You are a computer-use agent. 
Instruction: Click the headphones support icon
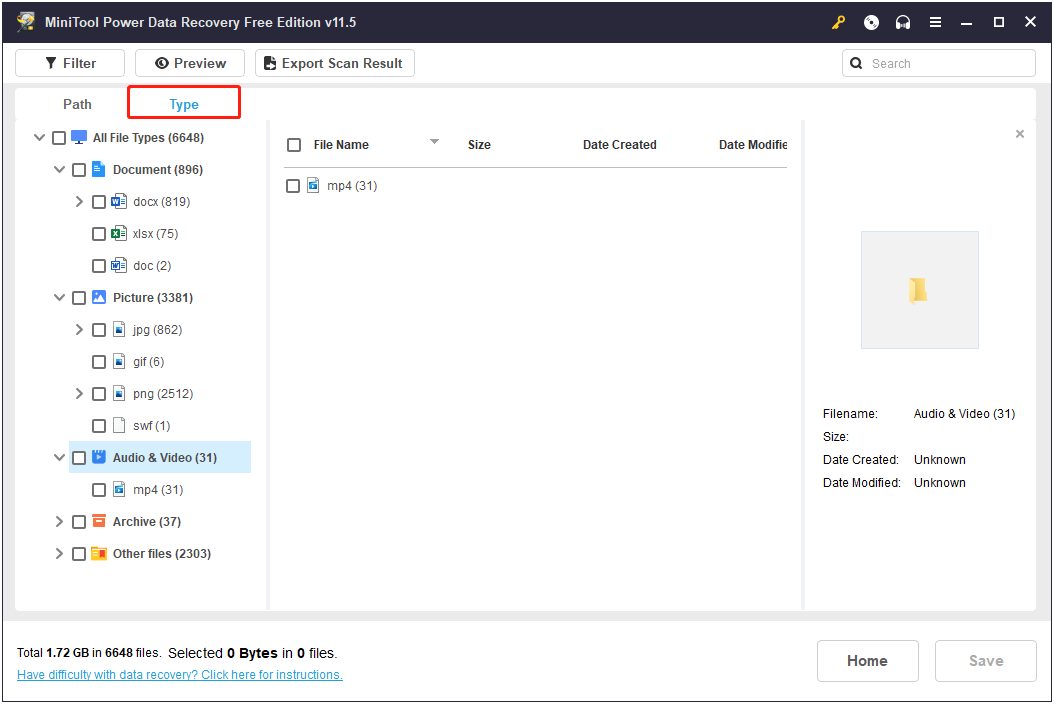point(903,22)
